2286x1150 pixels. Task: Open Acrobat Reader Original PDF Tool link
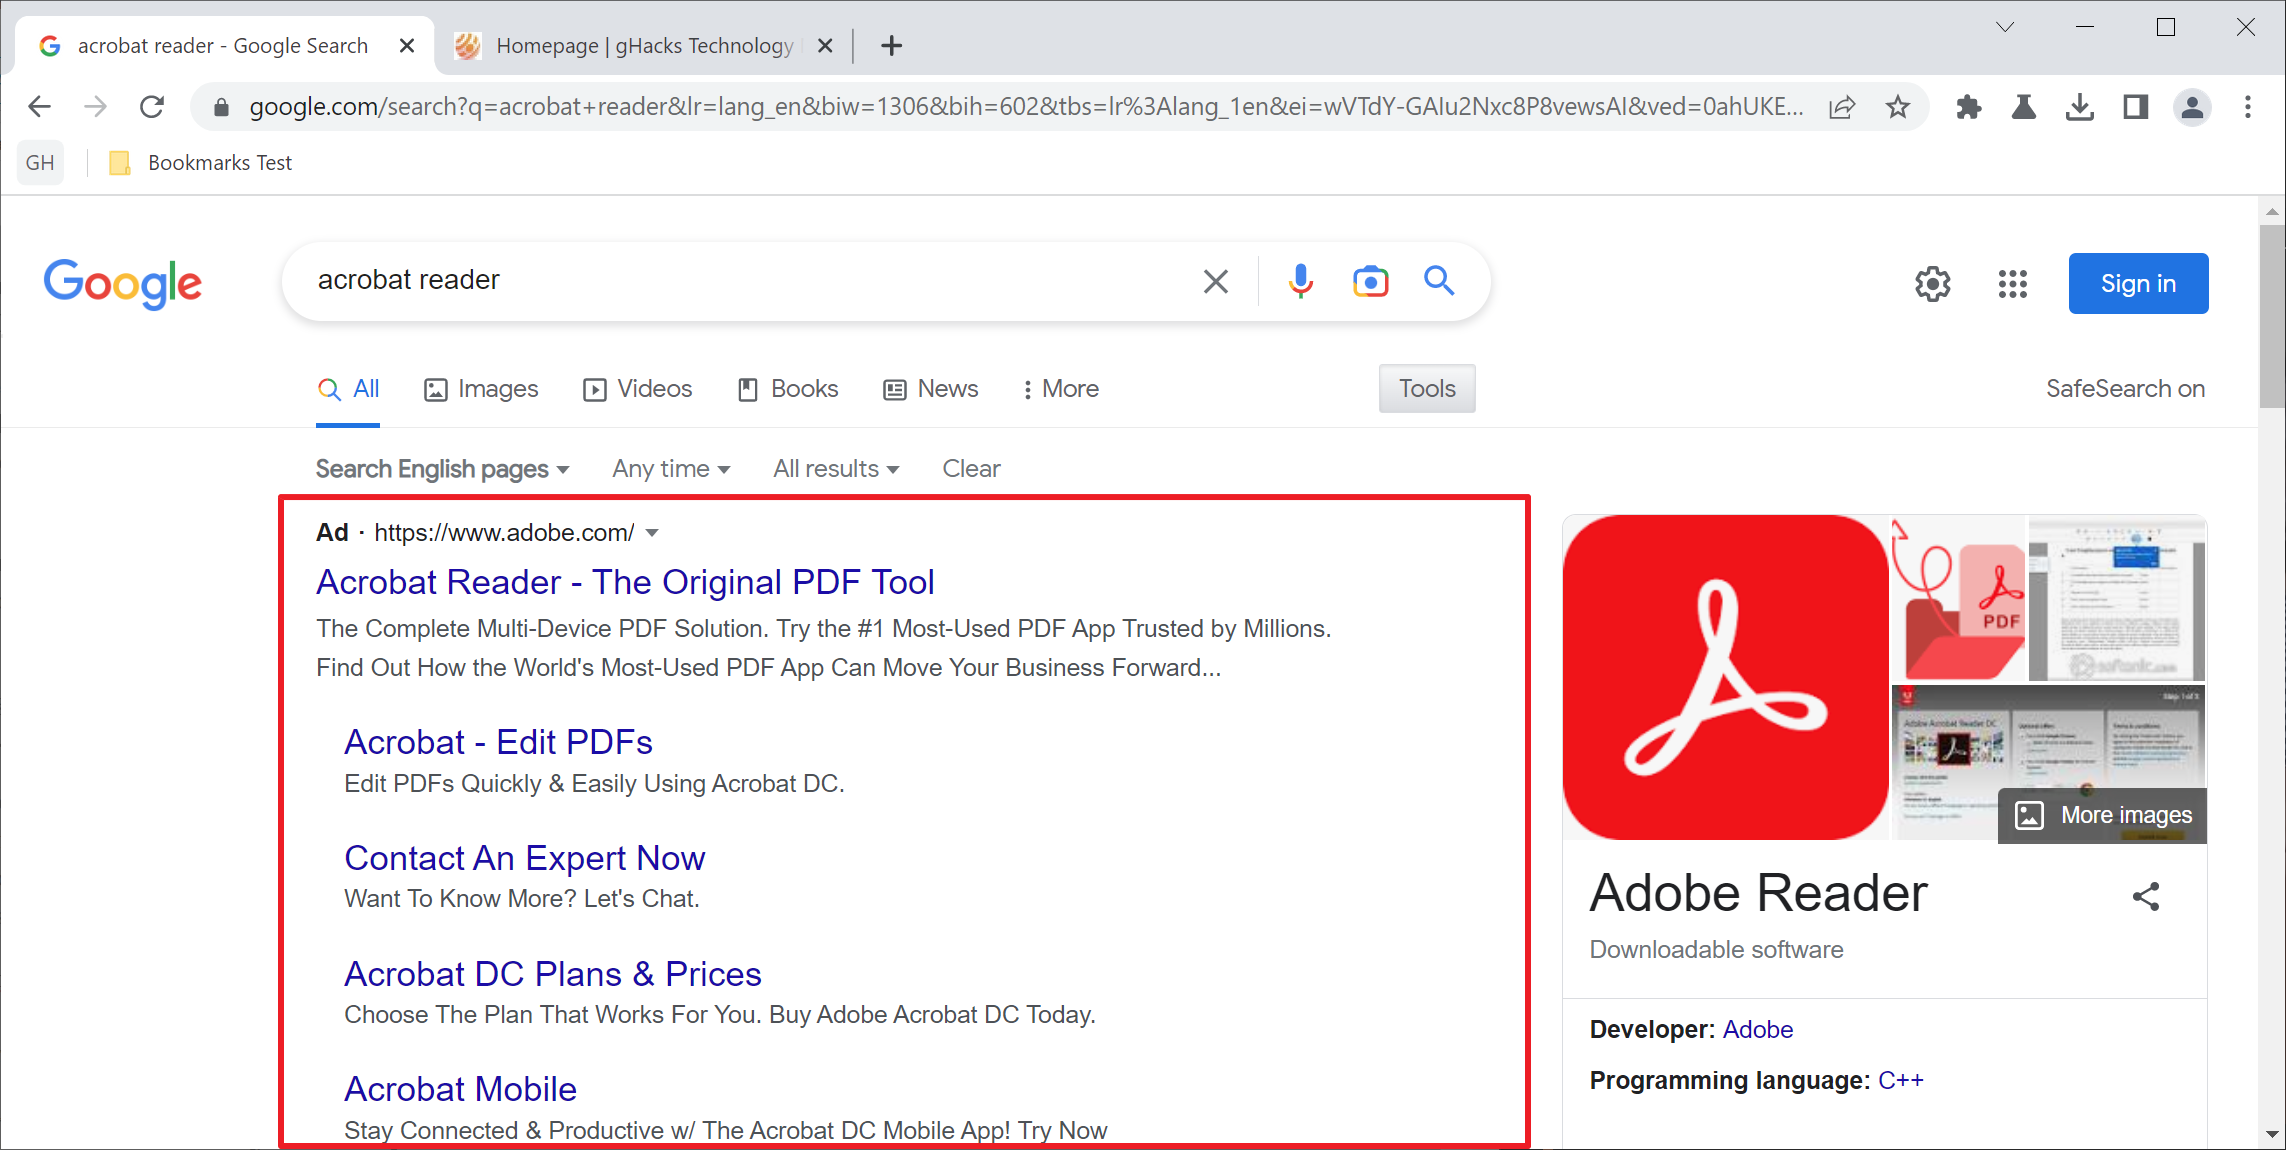(x=622, y=581)
